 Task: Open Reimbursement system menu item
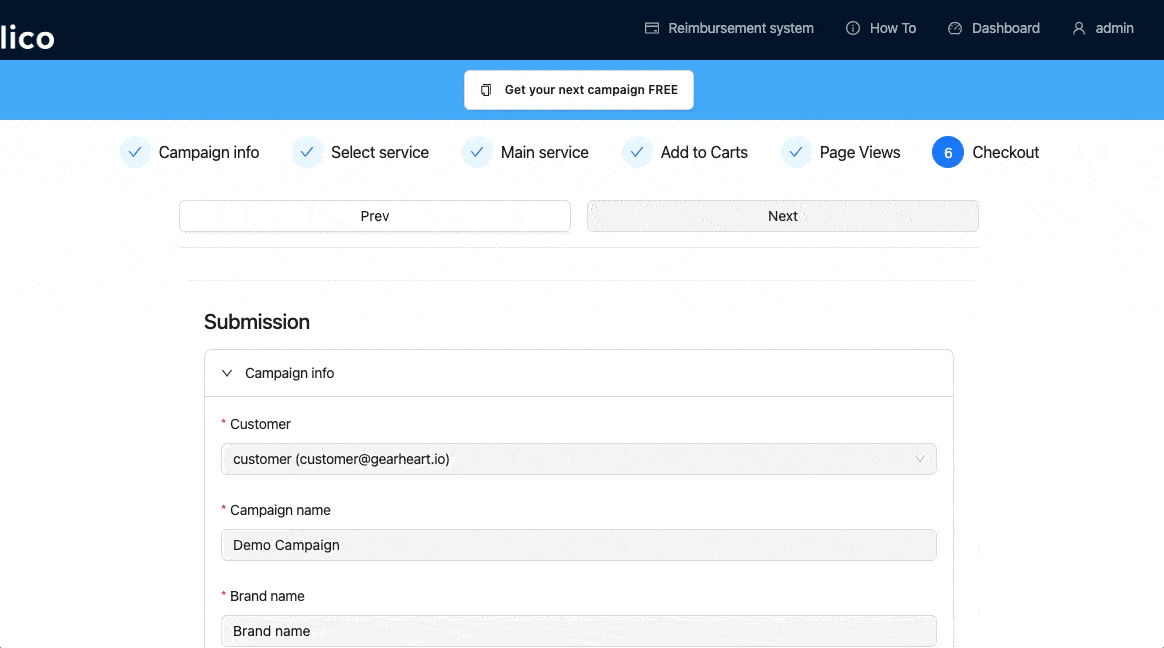click(x=729, y=28)
